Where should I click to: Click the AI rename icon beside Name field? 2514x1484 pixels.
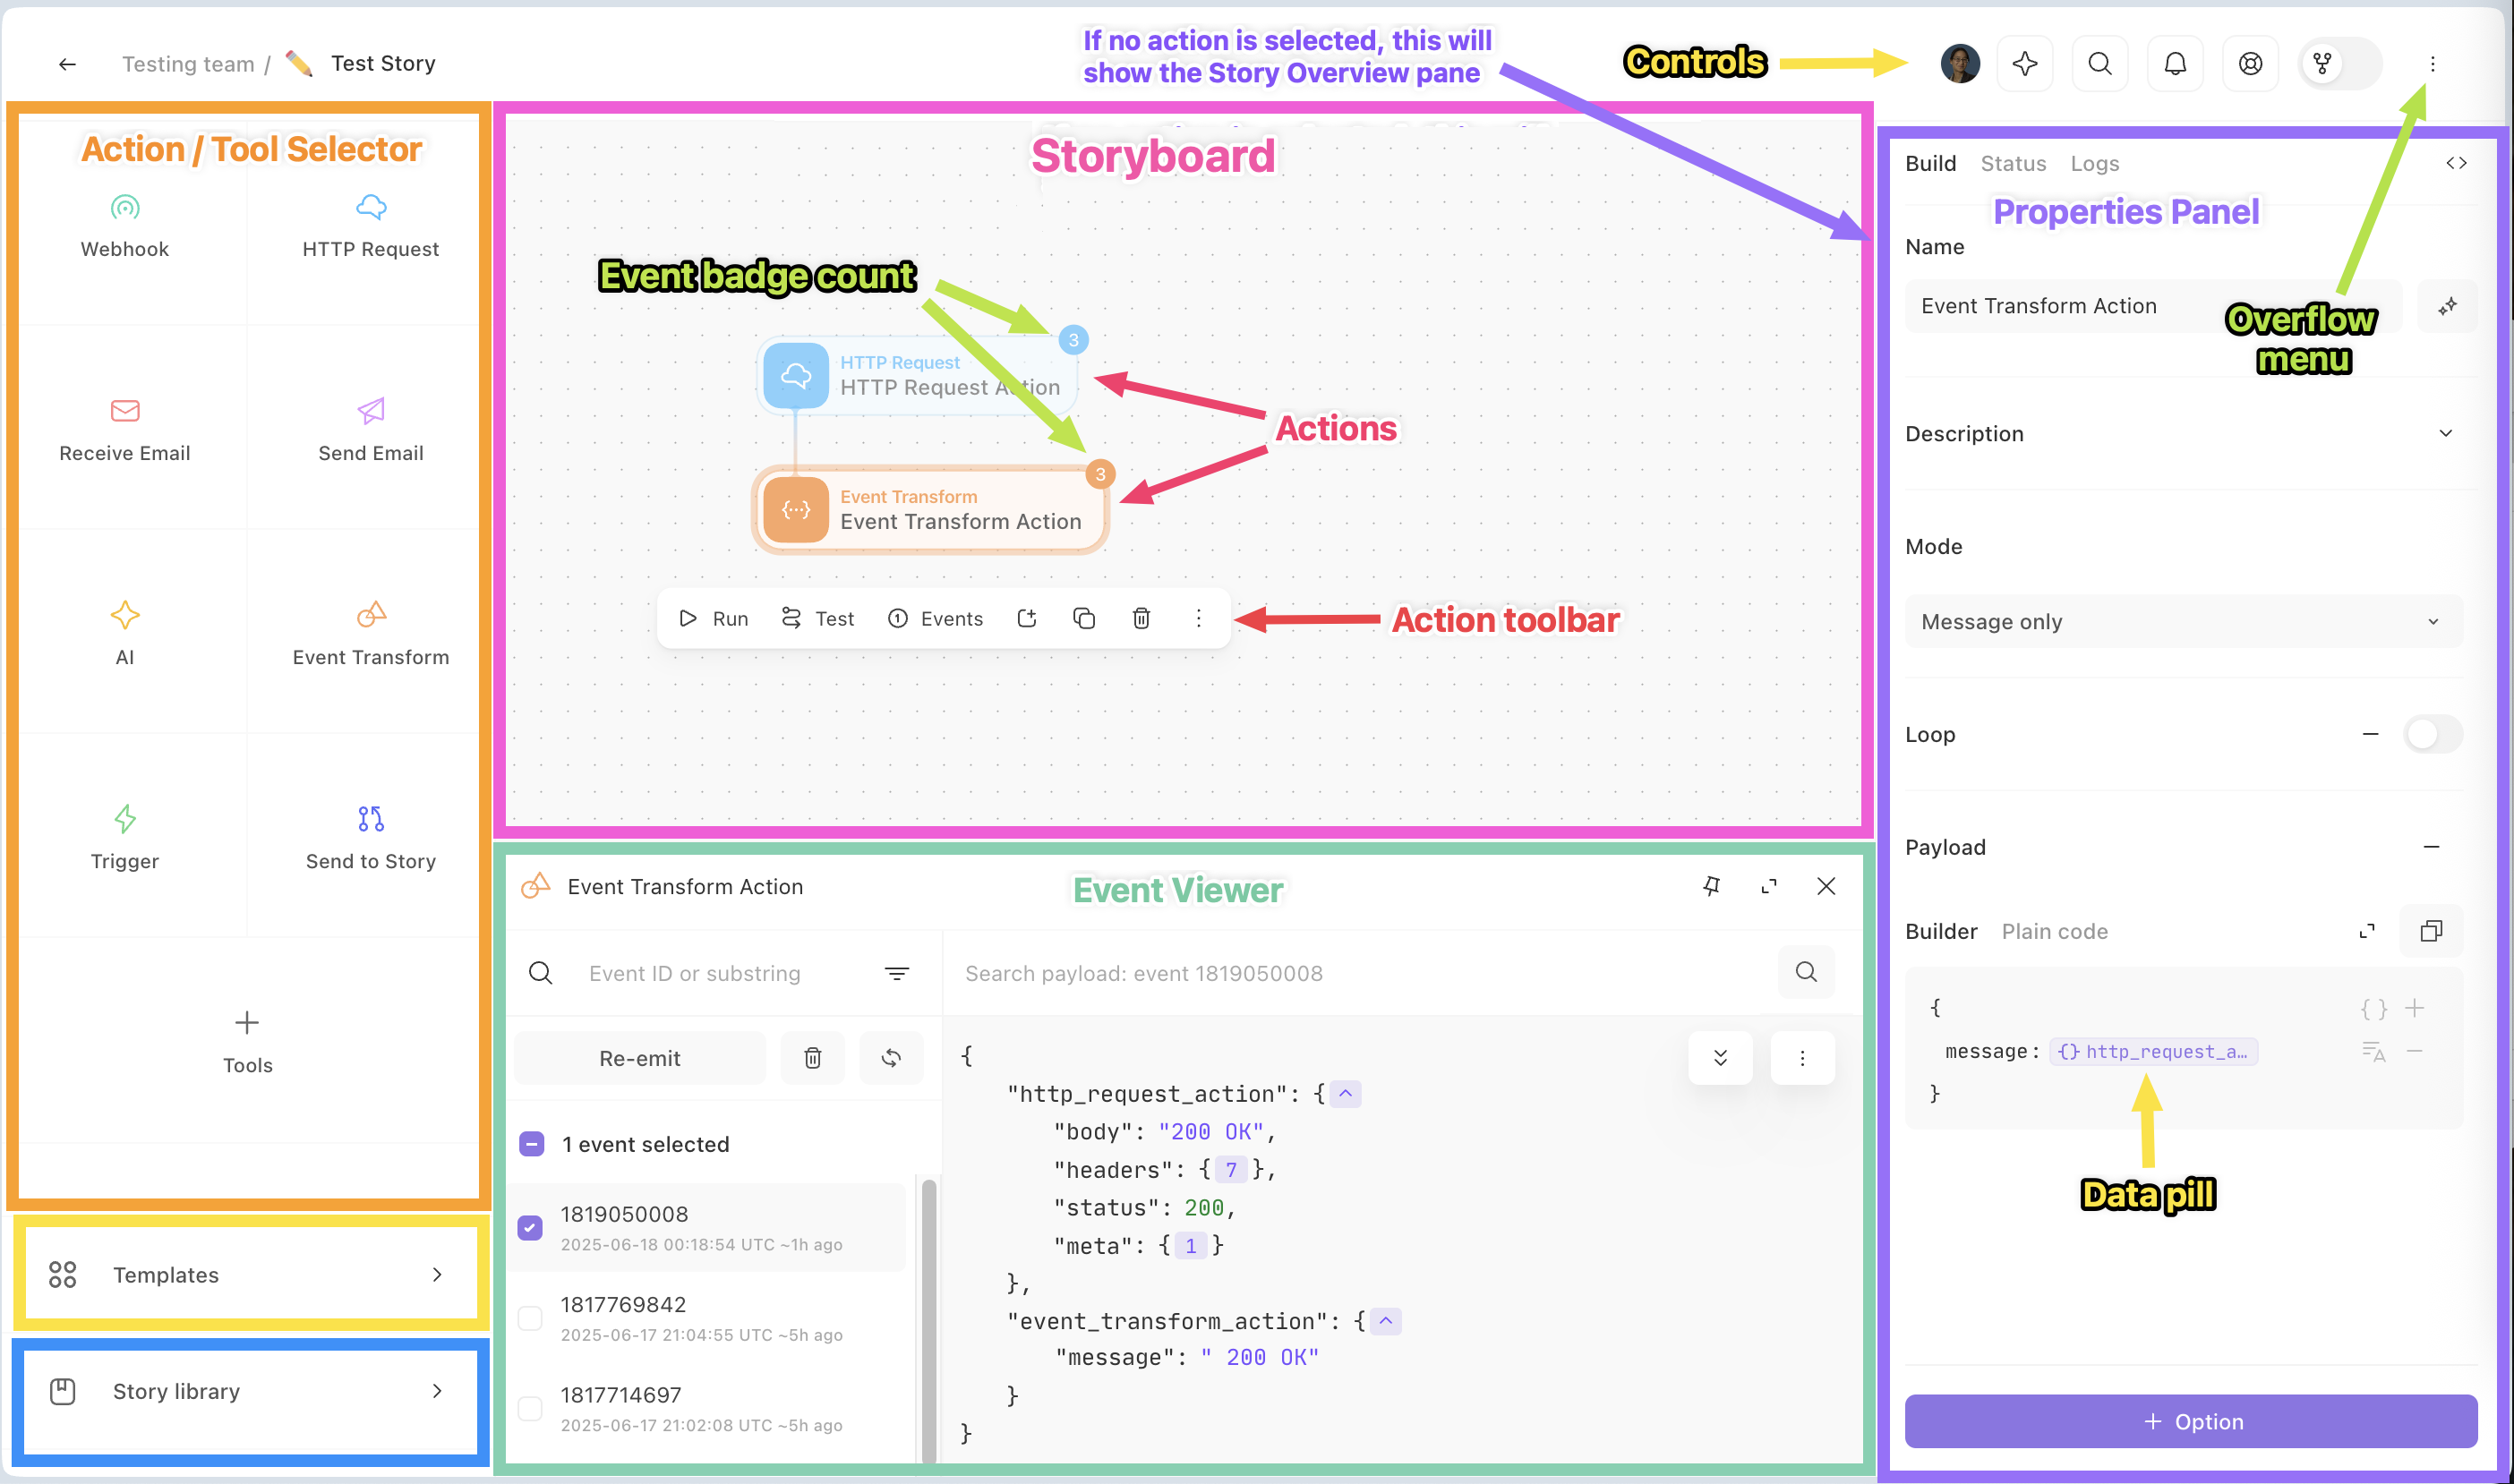click(2447, 306)
